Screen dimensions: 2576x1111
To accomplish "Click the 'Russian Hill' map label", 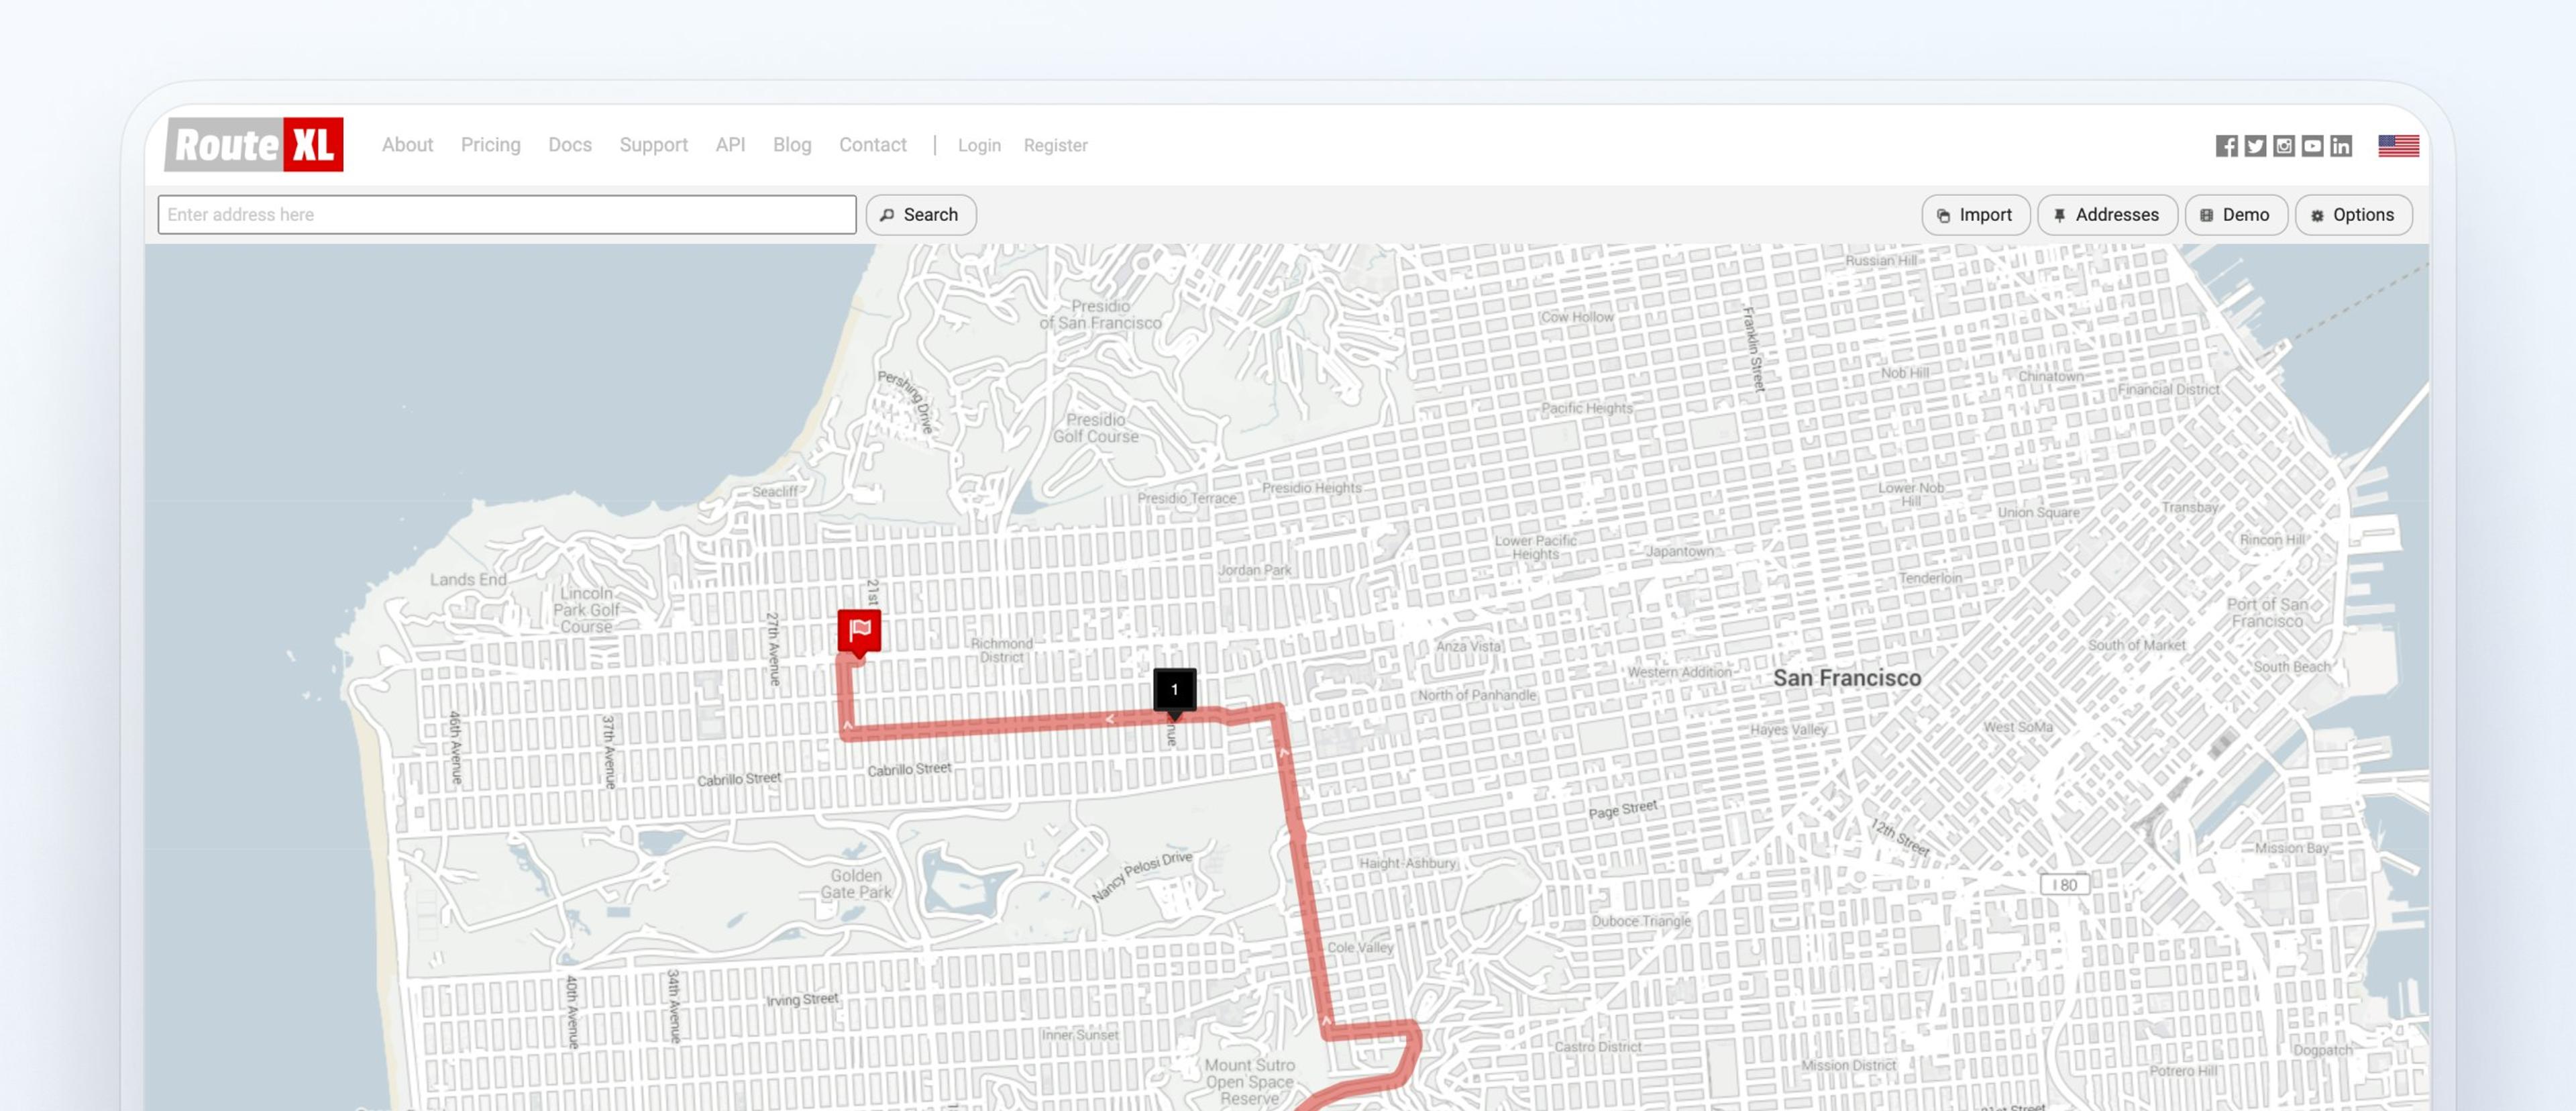I will coord(1881,260).
